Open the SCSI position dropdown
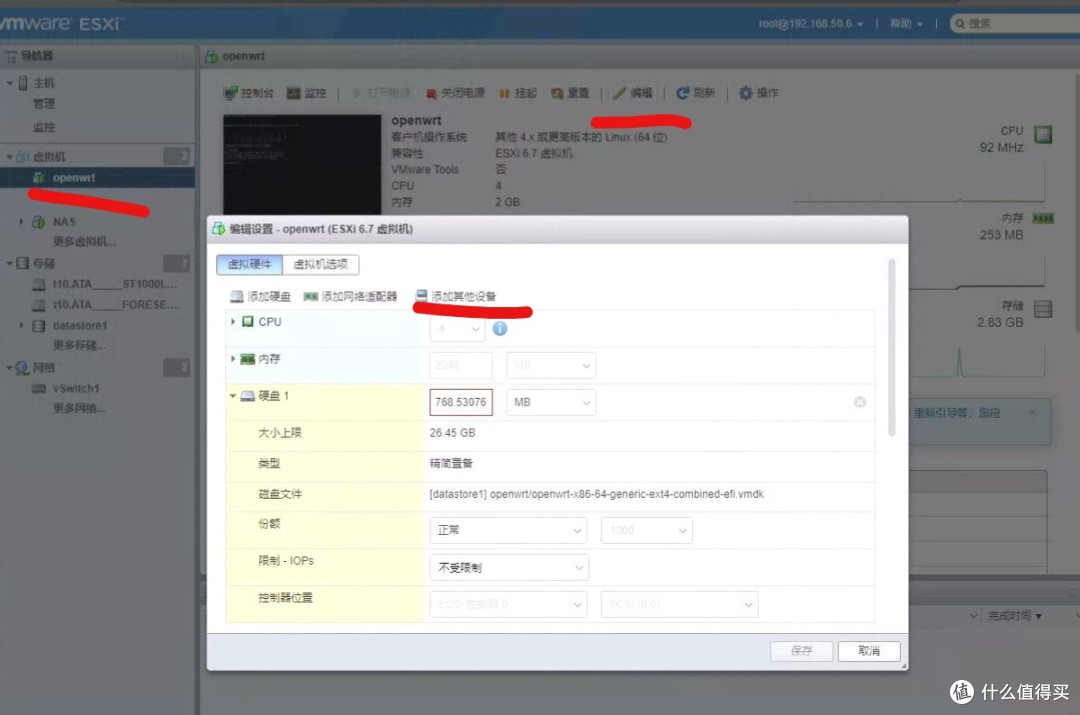 [x=679, y=604]
